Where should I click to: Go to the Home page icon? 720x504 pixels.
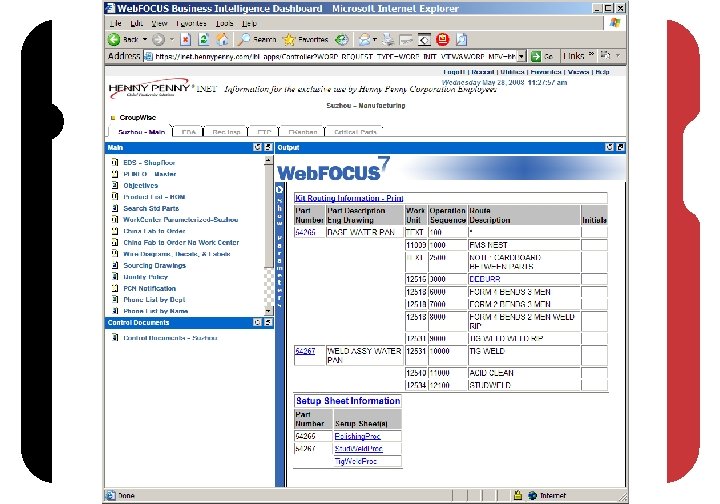[x=223, y=40]
